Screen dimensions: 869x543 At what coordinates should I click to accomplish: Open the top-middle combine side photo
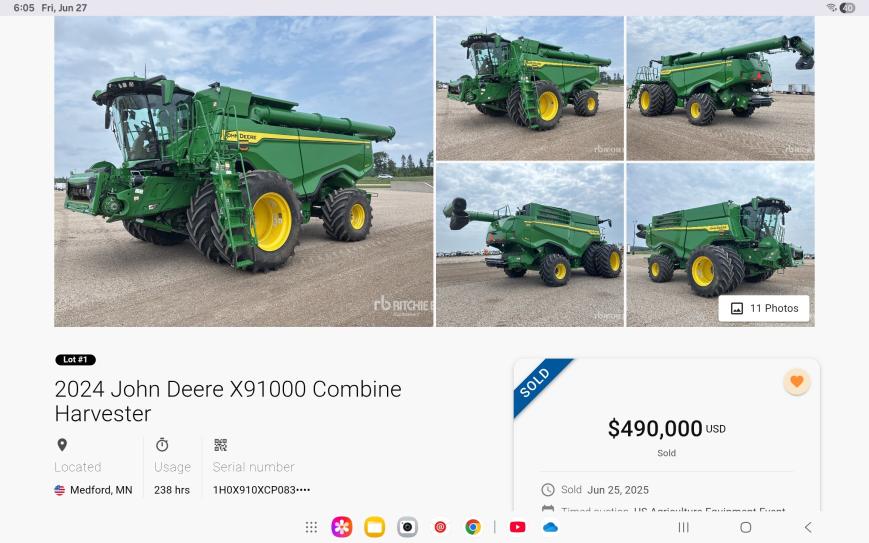pyautogui.click(x=530, y=88)
